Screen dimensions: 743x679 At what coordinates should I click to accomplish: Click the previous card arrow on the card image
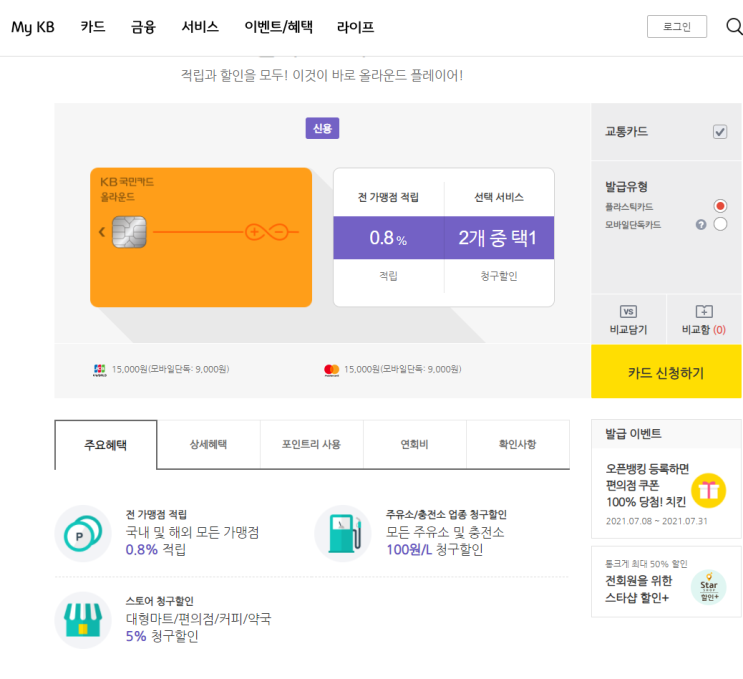click(x=101, y=232)
